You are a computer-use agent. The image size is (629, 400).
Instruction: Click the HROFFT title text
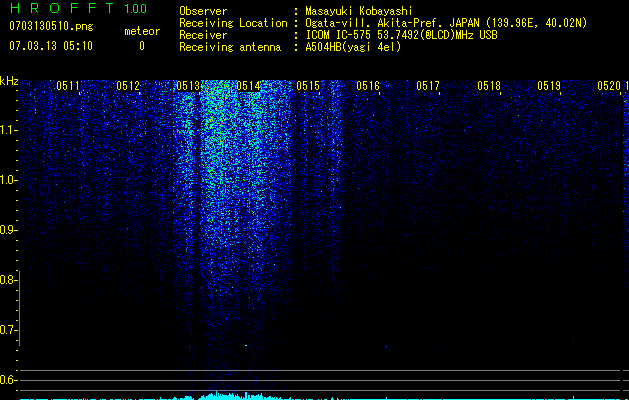[x=63, y=8]
